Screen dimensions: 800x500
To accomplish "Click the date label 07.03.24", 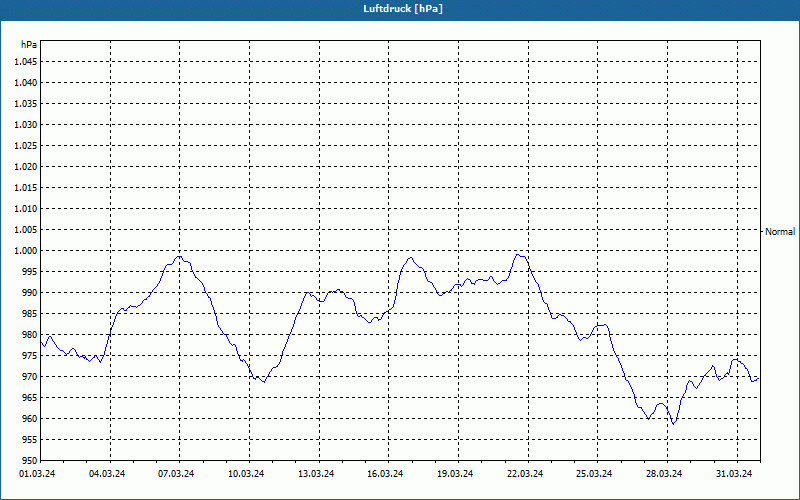I will point(176,474).
